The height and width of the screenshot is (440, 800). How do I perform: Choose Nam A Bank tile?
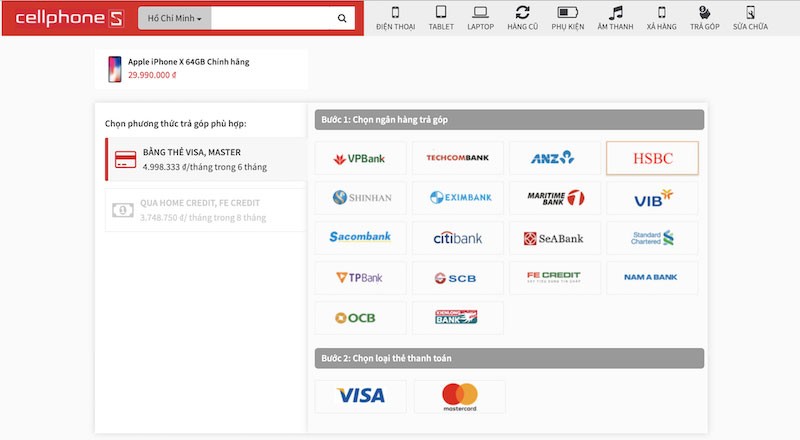pos(653,278)
